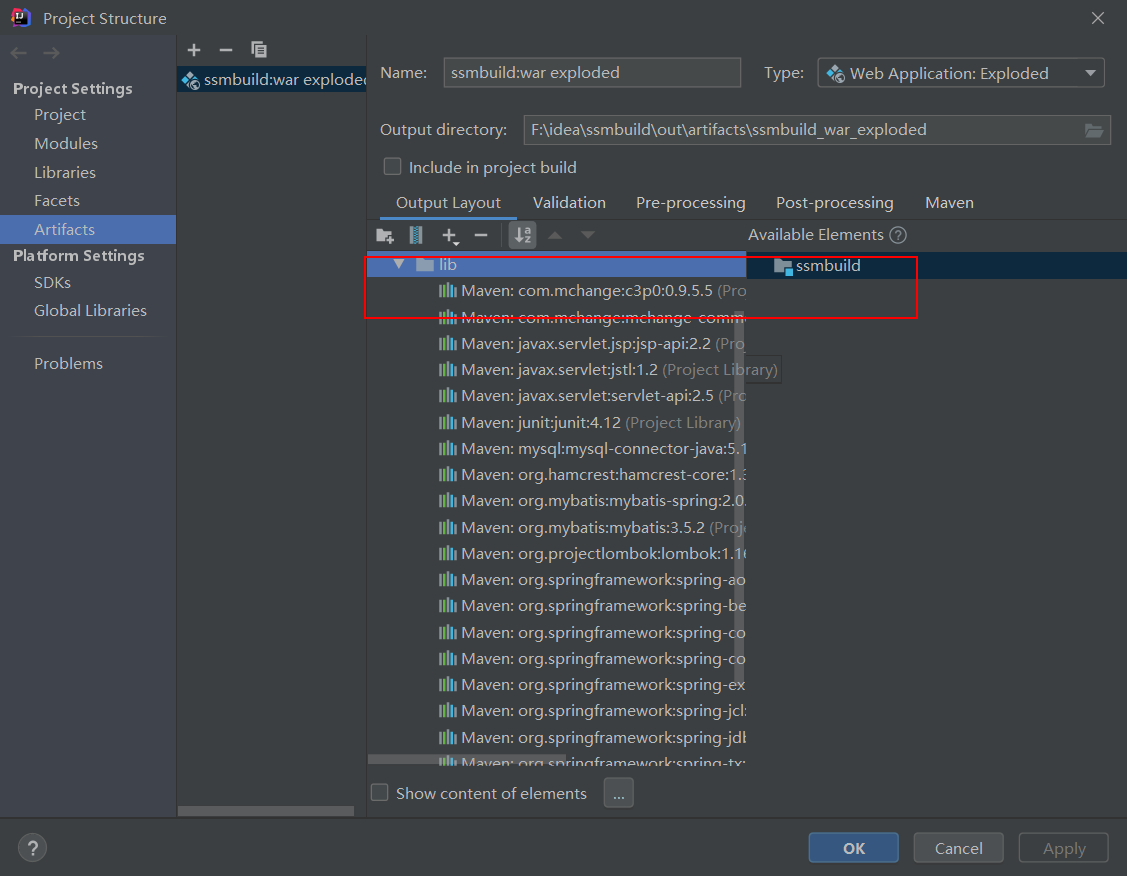Click the artifact list horizontal scrollbar
The image size is (1127, 876).
266,811
